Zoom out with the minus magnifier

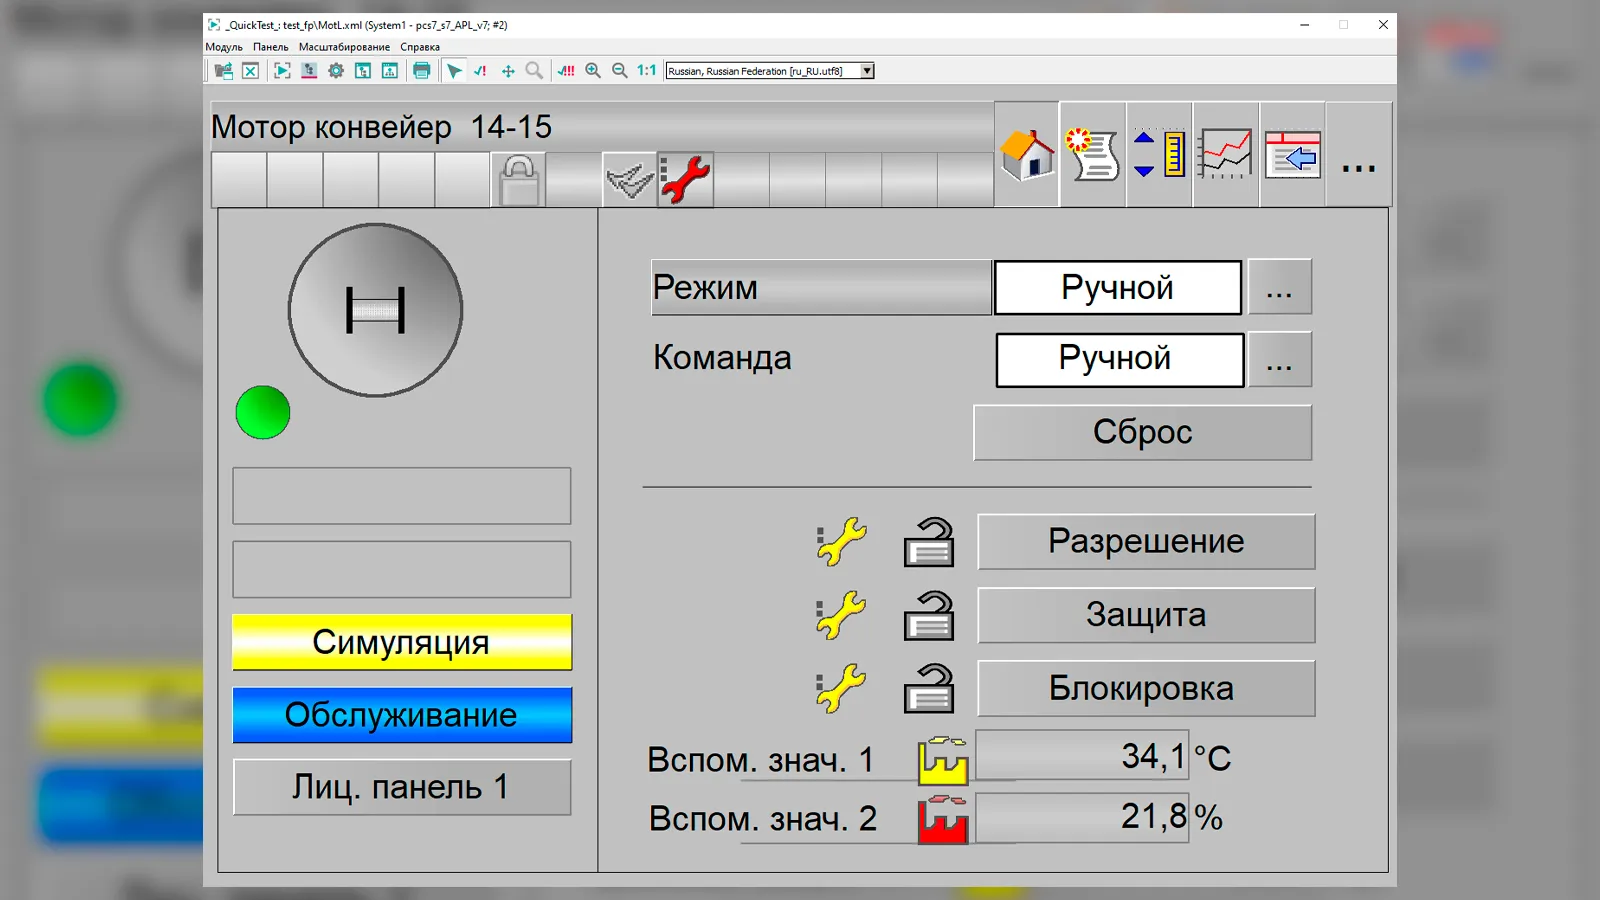[x=620, y=71]
